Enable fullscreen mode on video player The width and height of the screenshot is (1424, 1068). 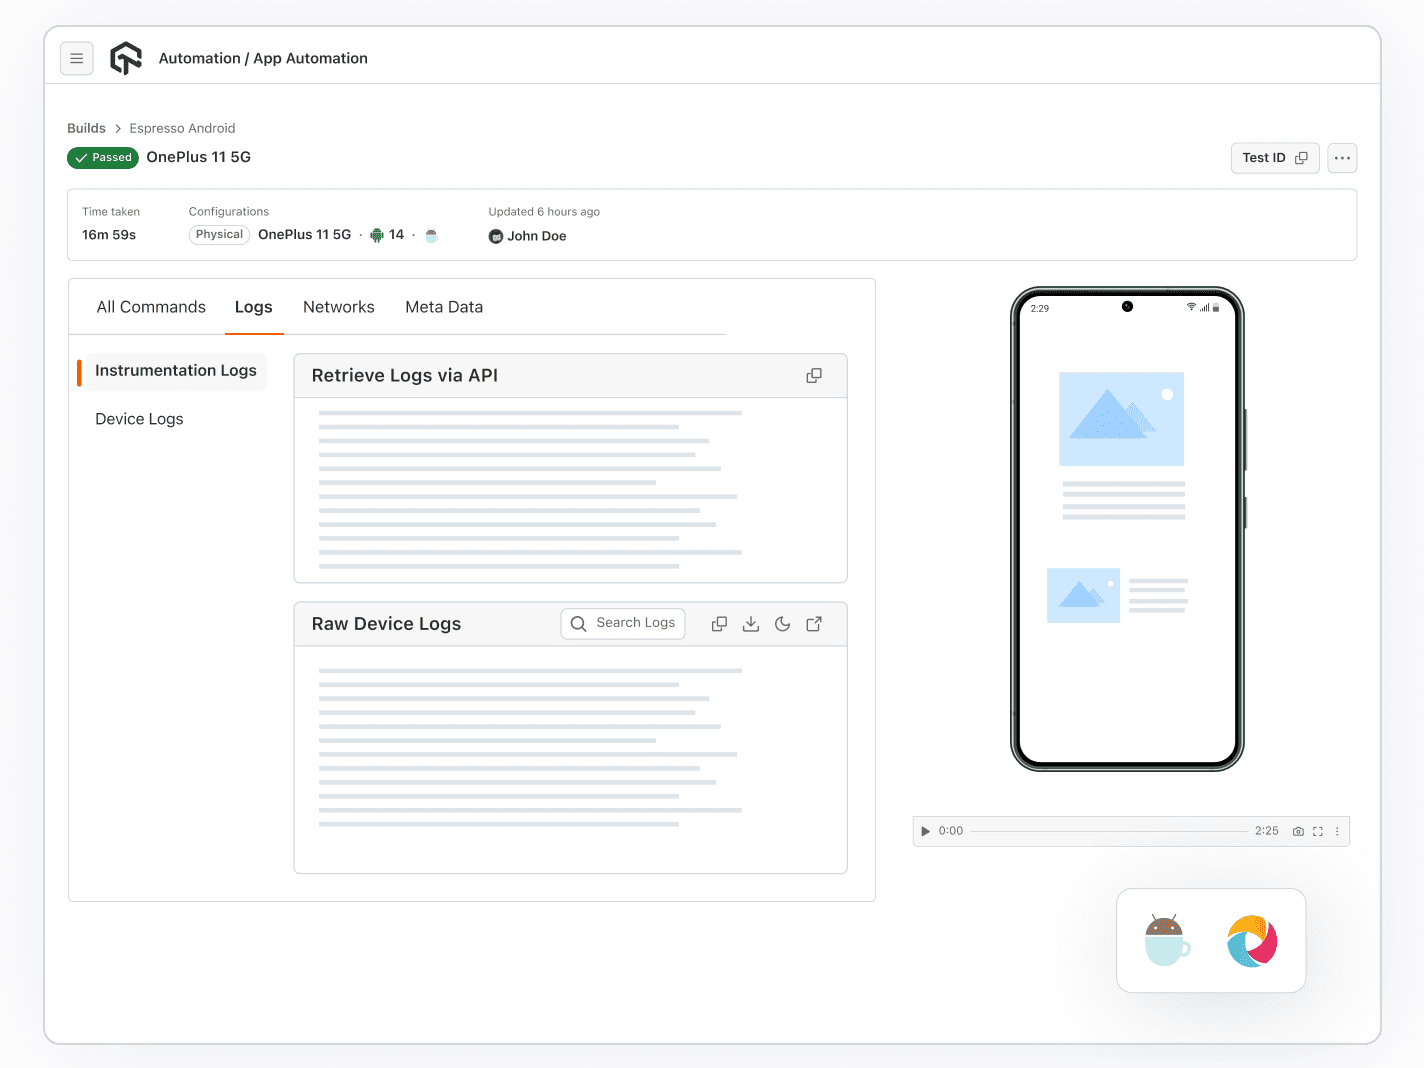point(1317,831)
